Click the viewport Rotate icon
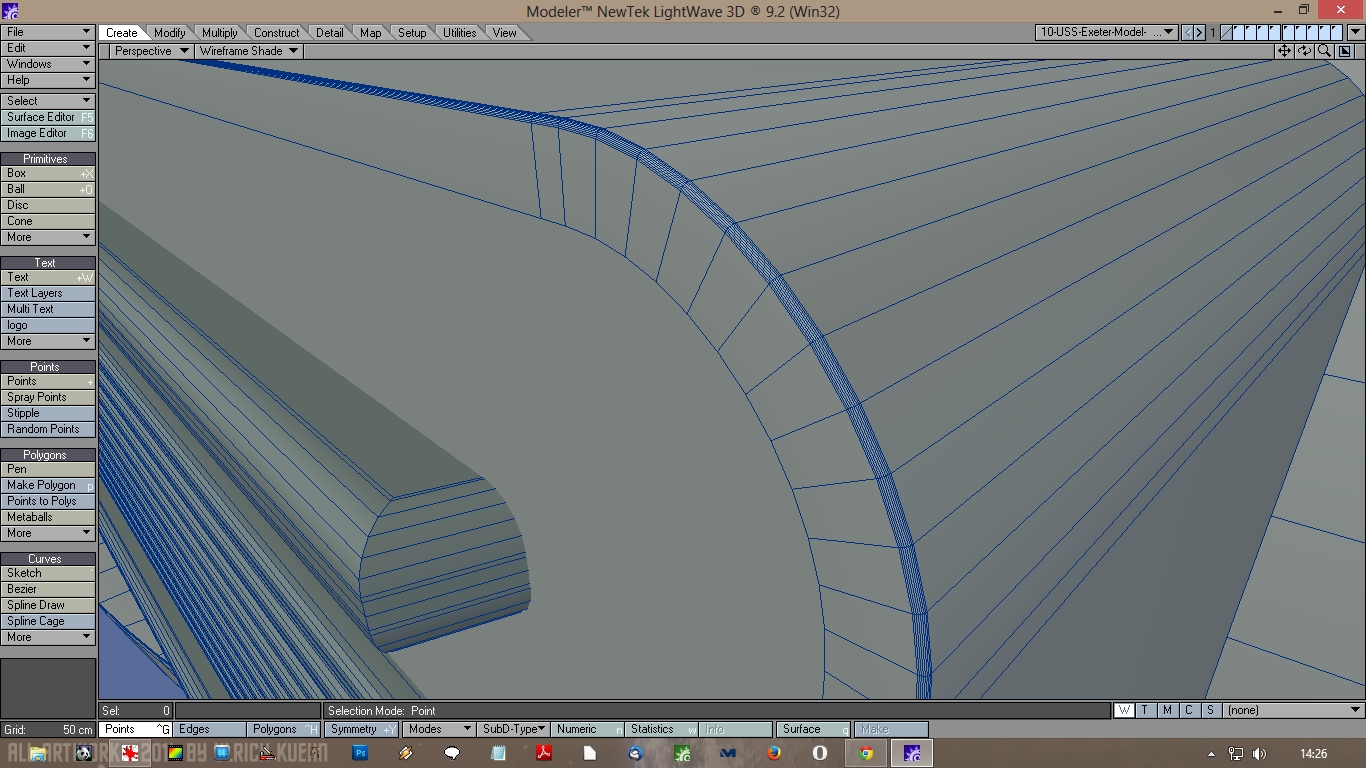The height and width of the screenshot is (768, 1366). 1304,51
